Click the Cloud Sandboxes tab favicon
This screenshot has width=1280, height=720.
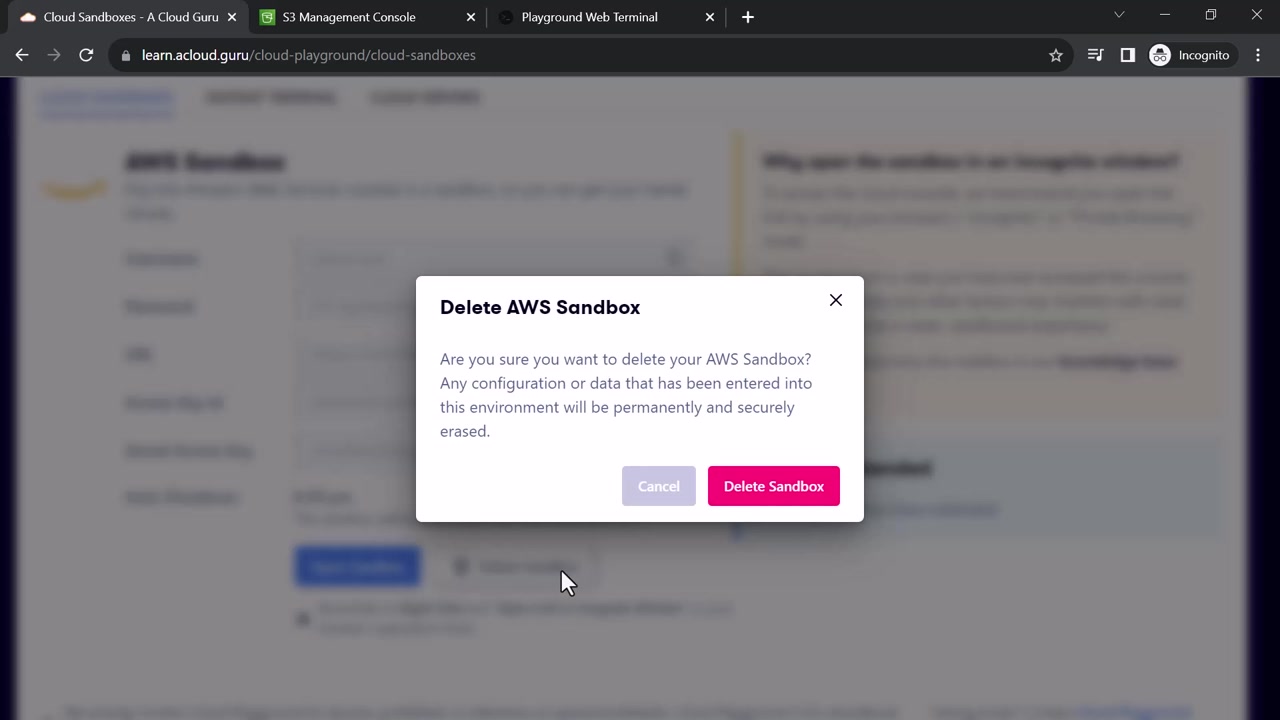click(28, 17)
